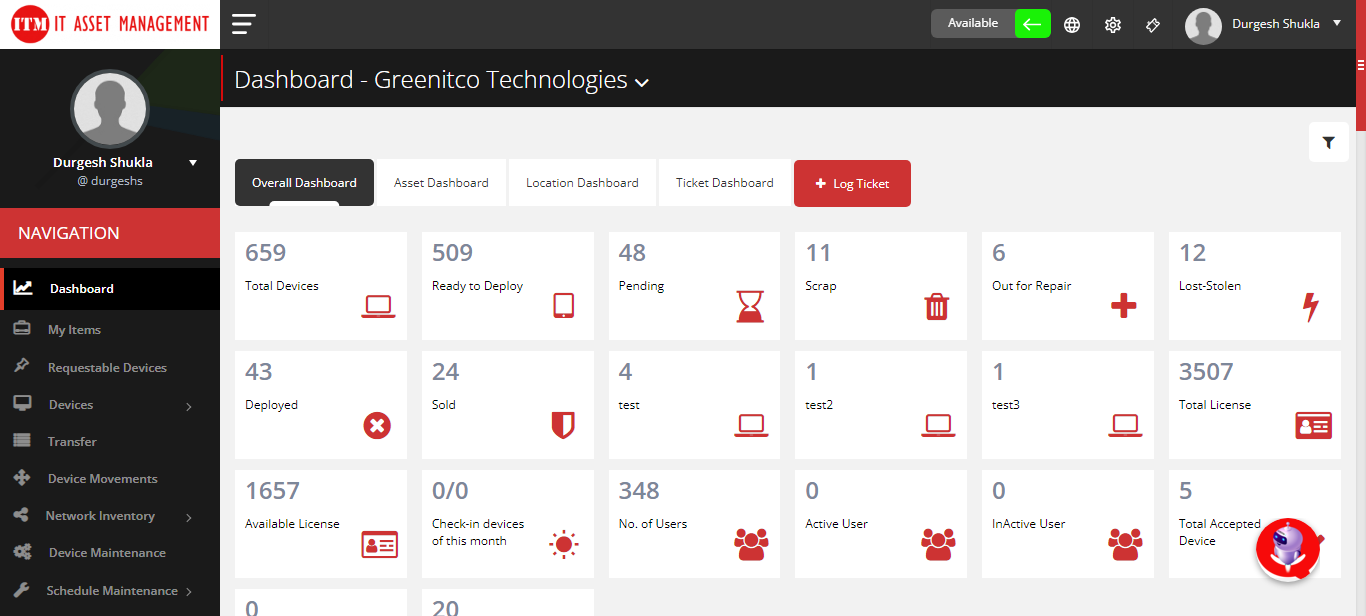The width and height of the screenshot is (1366, 616).
Task: Click the ID card icon on Available License
Action: pyautogui.click(x=379, y=545)
